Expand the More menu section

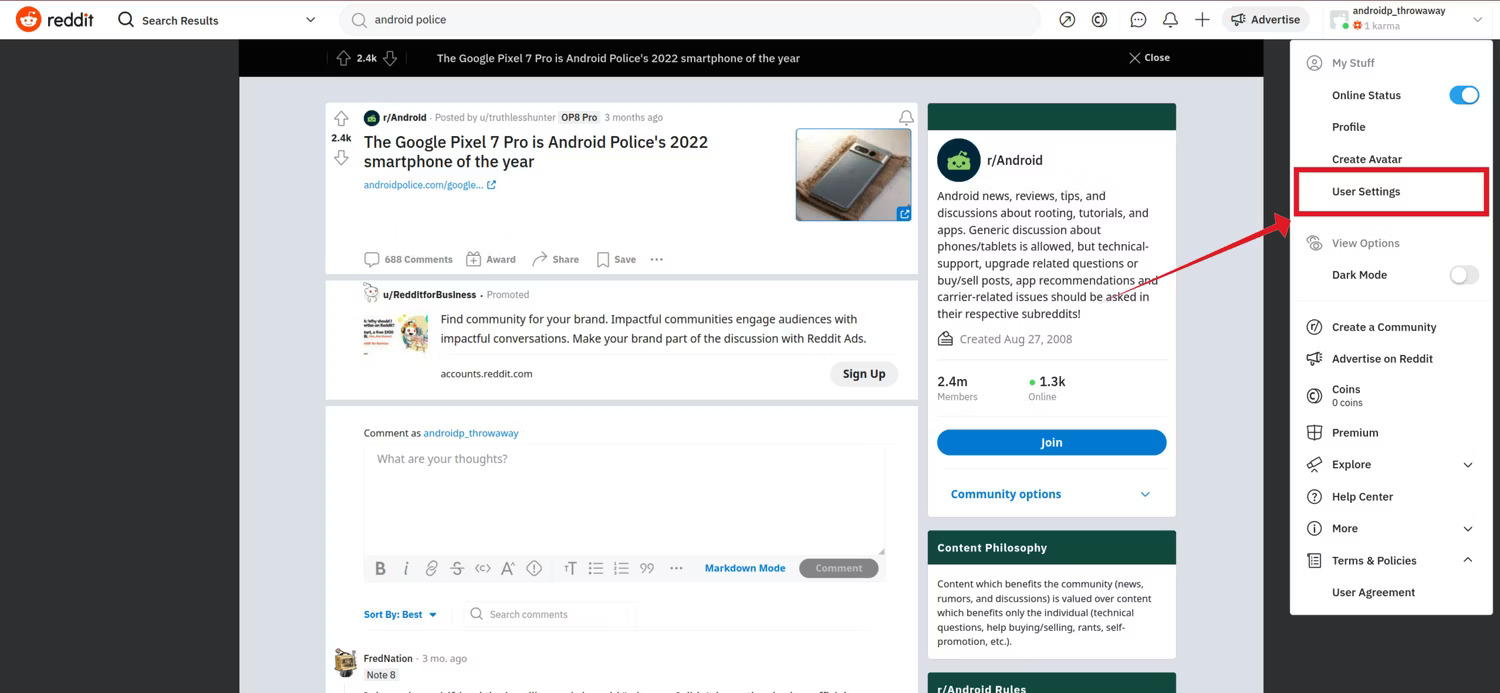coord(1468,529)
